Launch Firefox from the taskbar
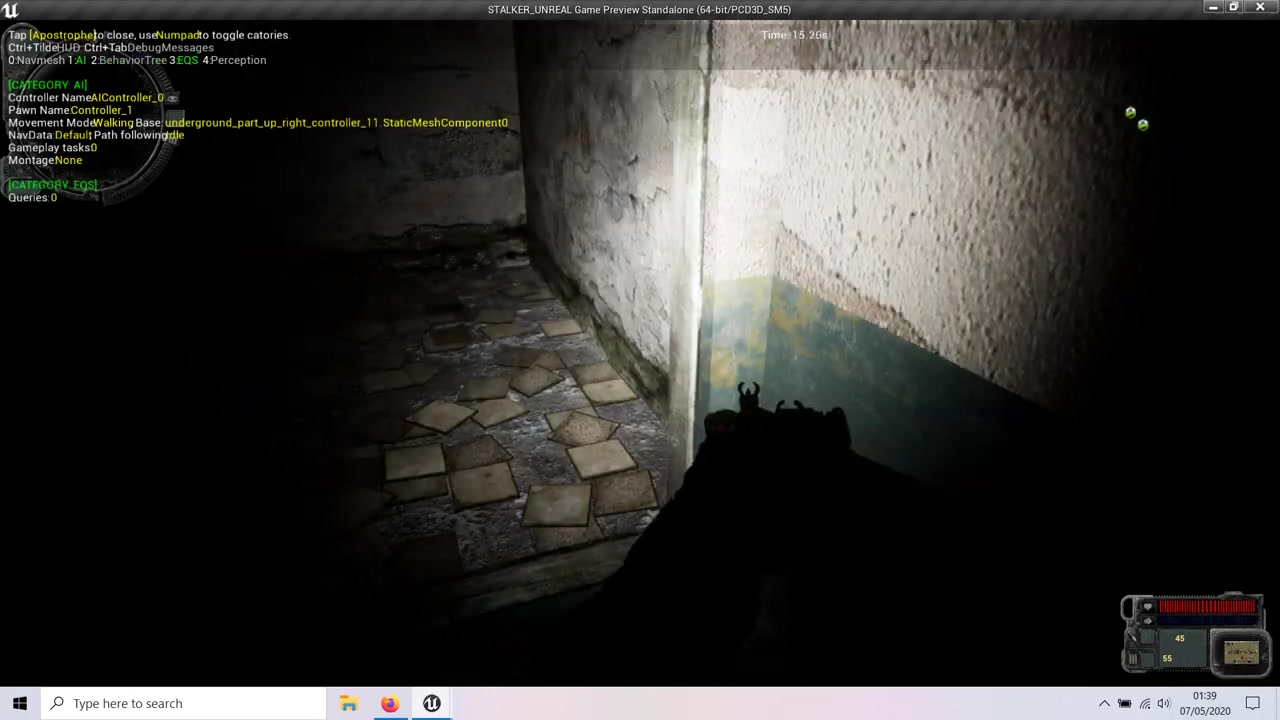1280x720 pixels. 389,703
